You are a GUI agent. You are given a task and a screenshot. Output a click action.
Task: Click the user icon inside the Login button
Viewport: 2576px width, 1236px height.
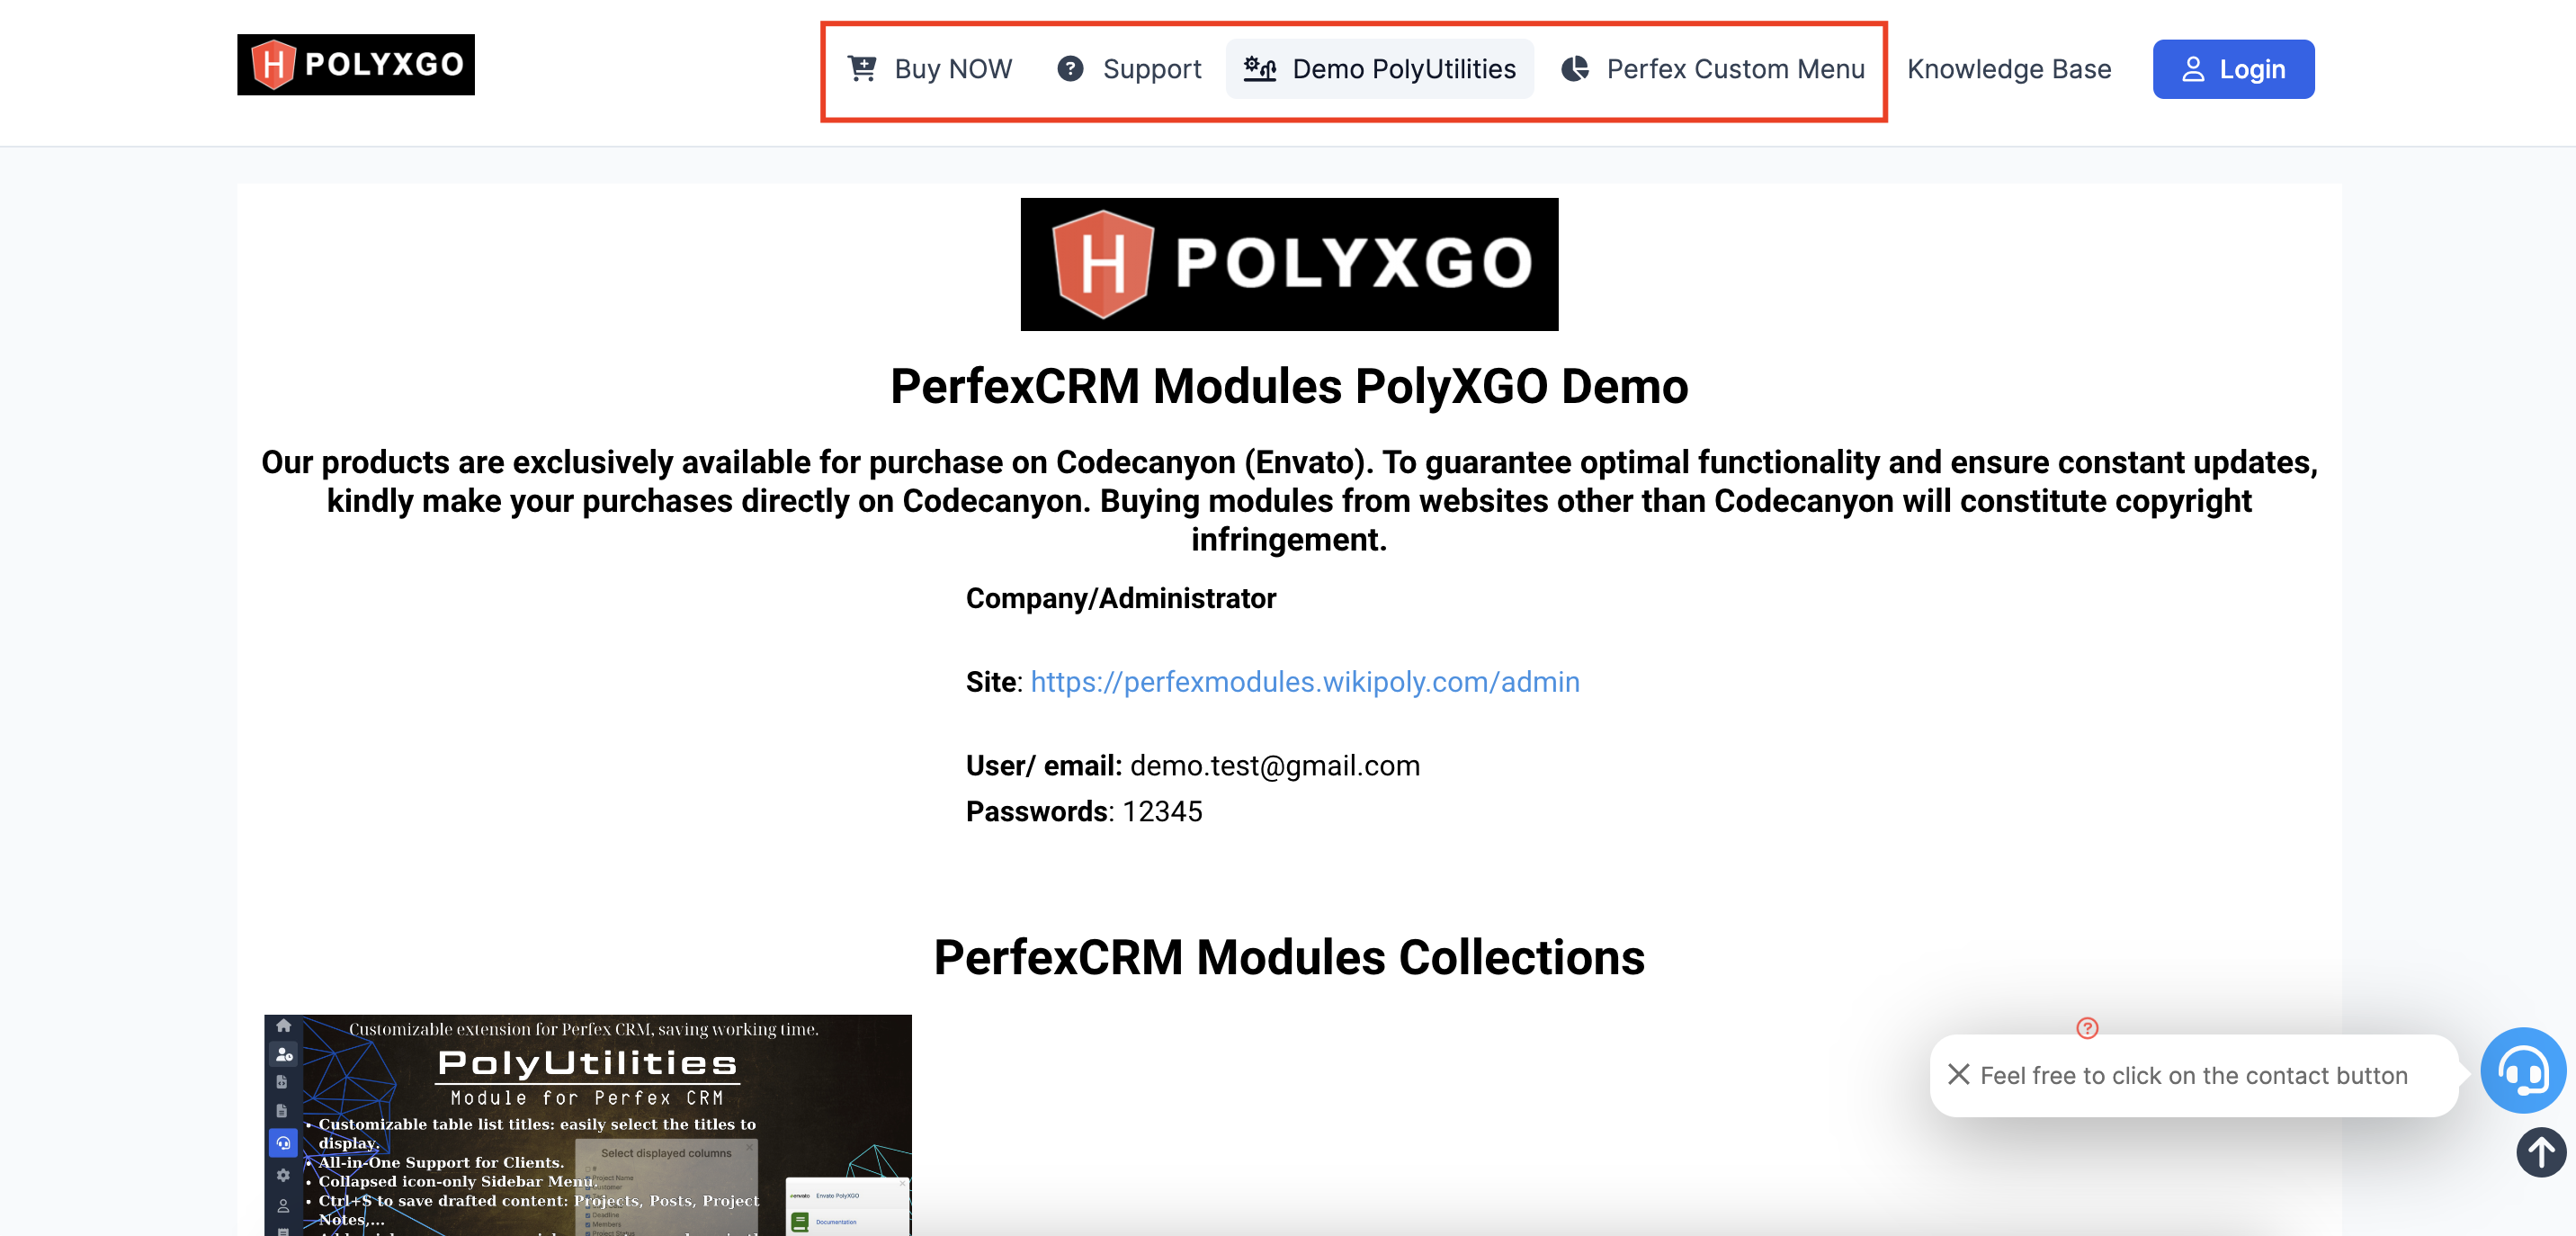[2192, 70]
